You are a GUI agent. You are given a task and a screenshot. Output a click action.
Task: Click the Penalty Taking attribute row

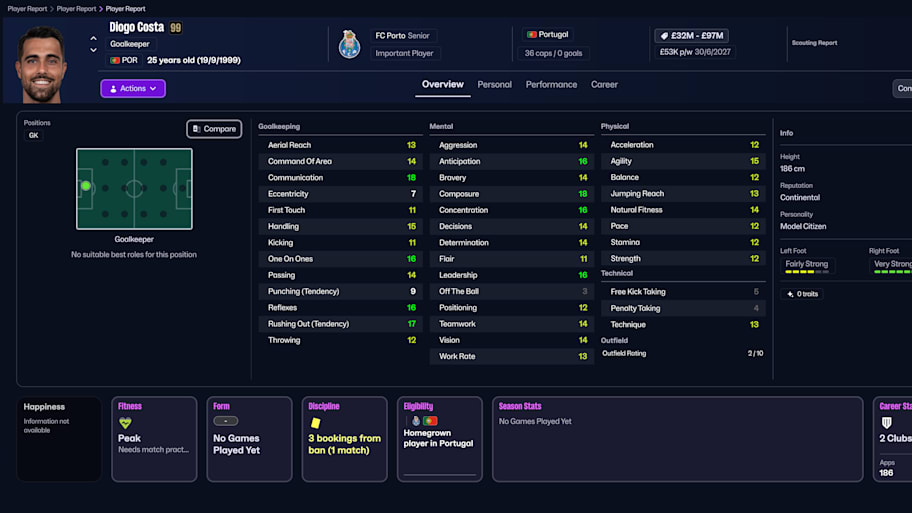[683, 308]
